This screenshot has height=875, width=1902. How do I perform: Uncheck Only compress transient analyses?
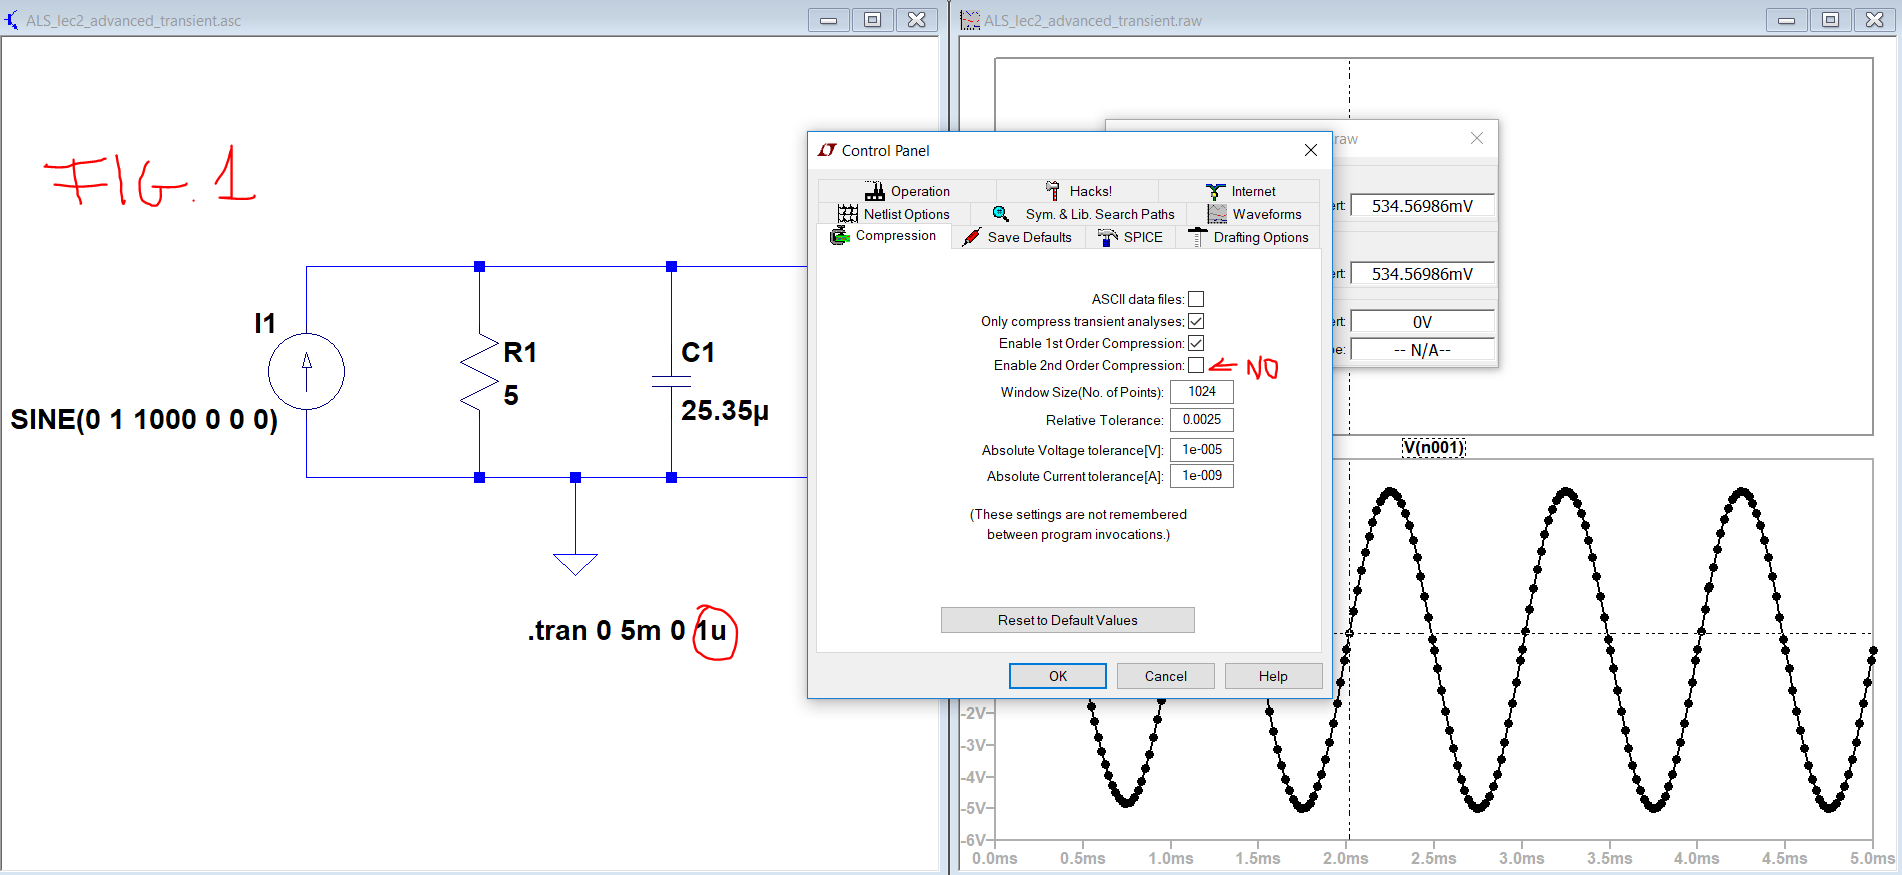click(1196, 321)
